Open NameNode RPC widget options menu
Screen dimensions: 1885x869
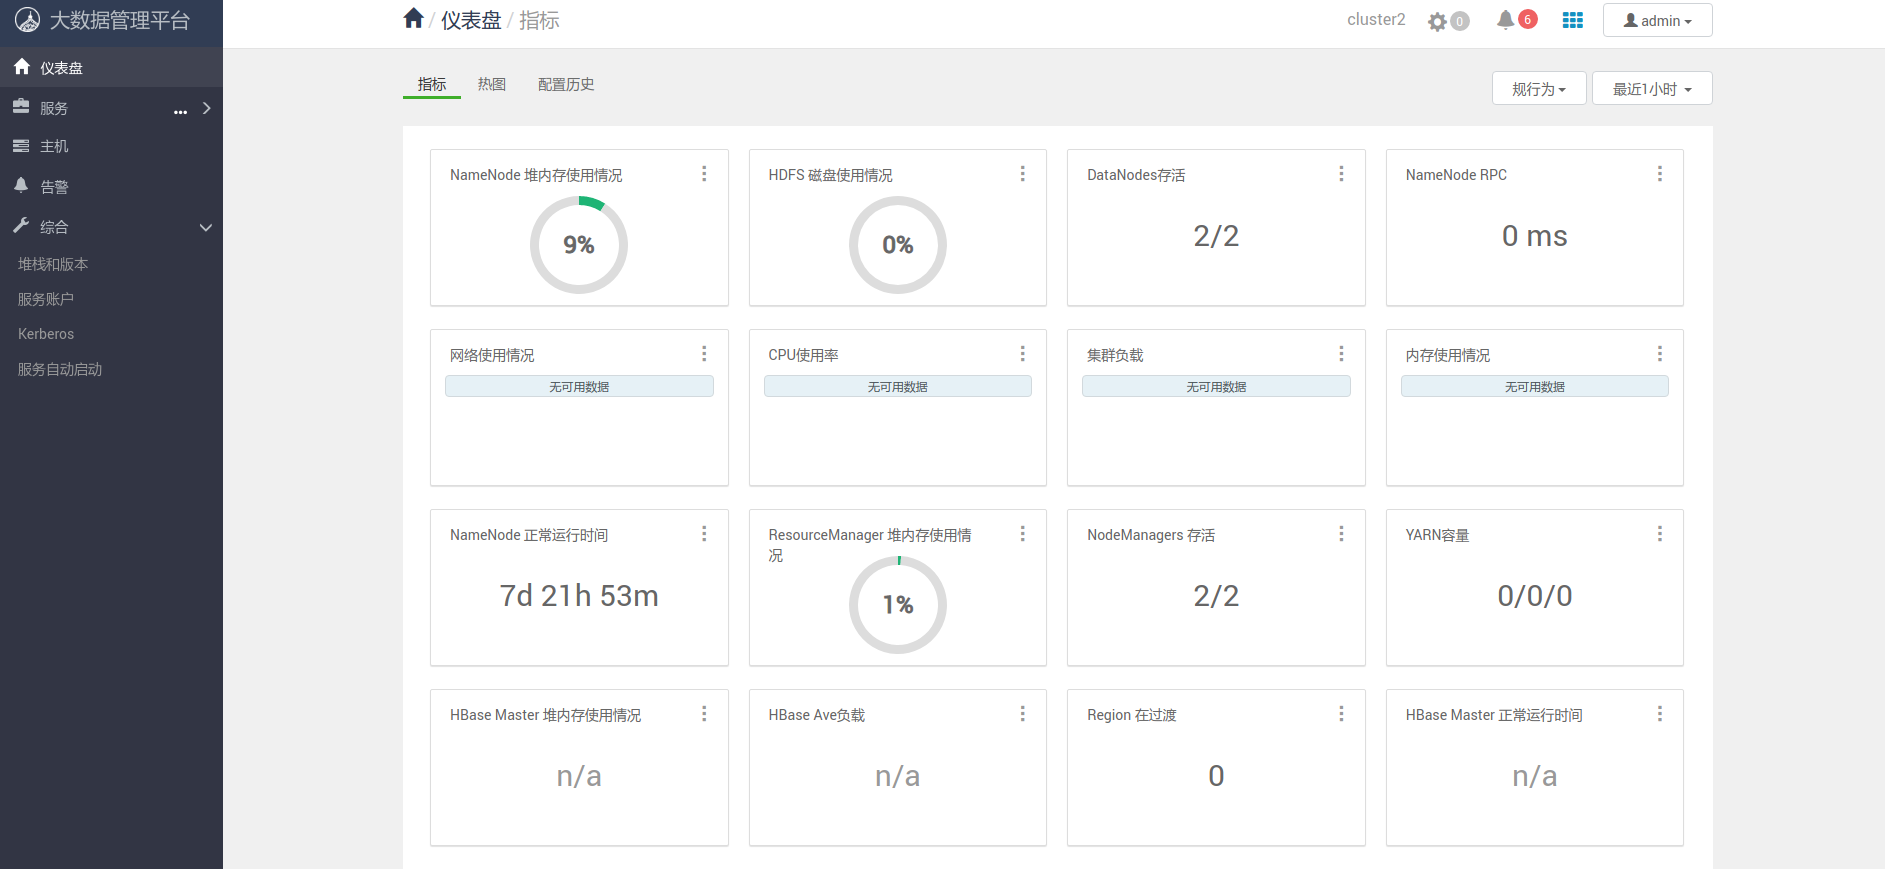click(x=1659, y=174)
